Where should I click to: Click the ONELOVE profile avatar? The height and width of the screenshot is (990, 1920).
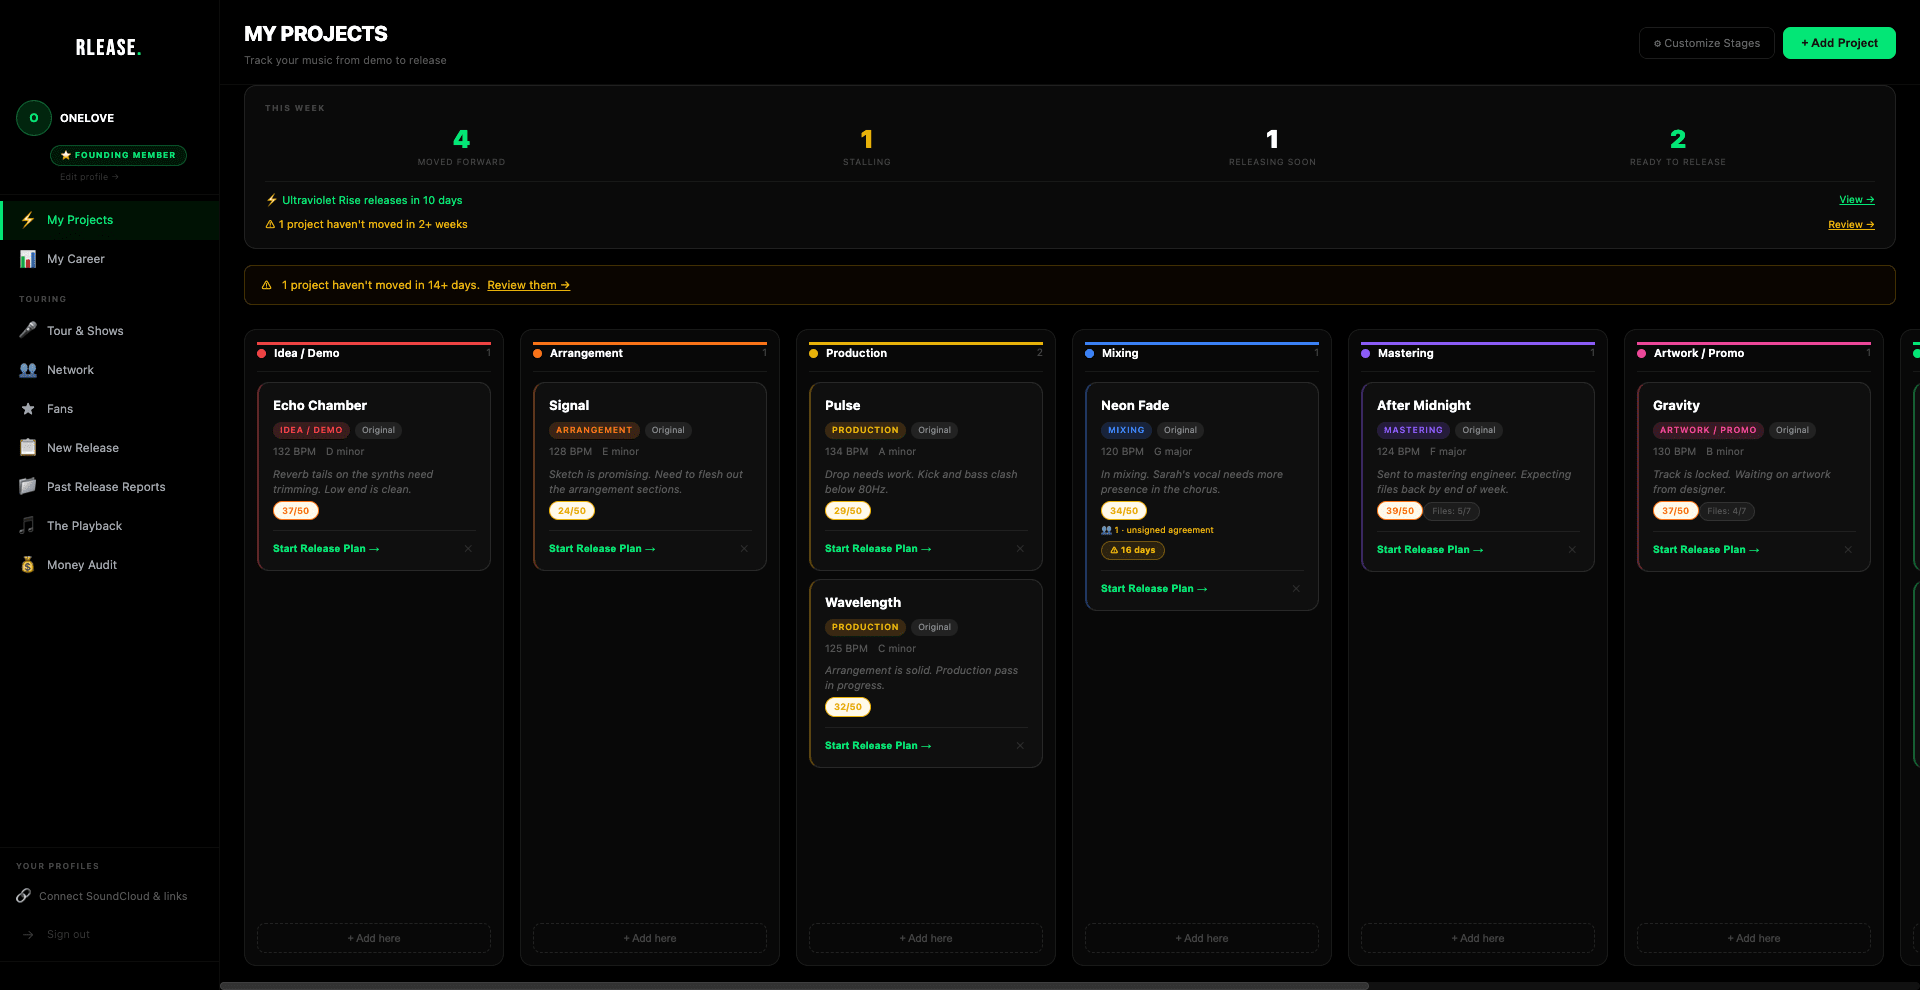coord(34,118)
